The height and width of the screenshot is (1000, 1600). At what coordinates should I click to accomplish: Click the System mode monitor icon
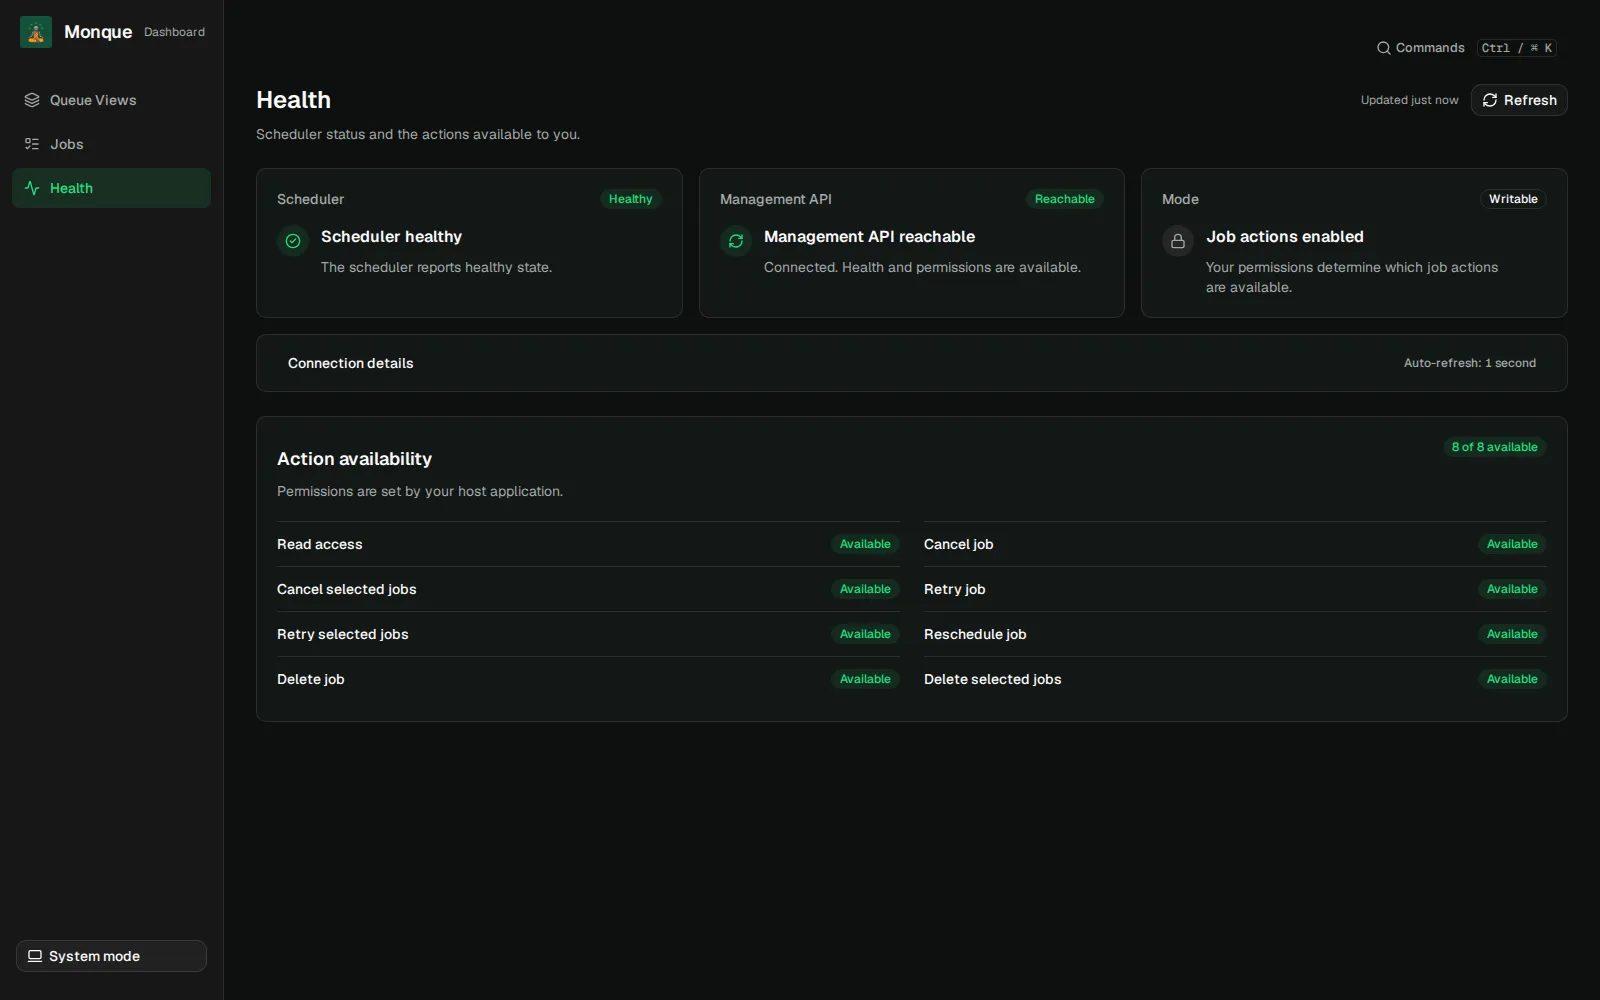point(35,956)
